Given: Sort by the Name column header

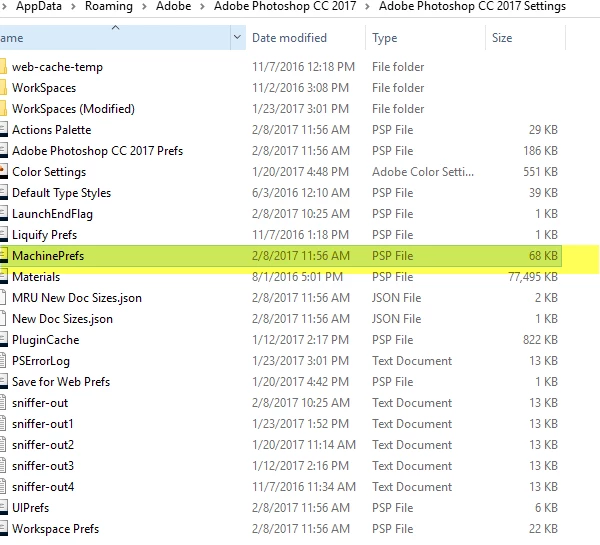Looking at the screenshot, I should pyautogui.click(x=115, y=38).
